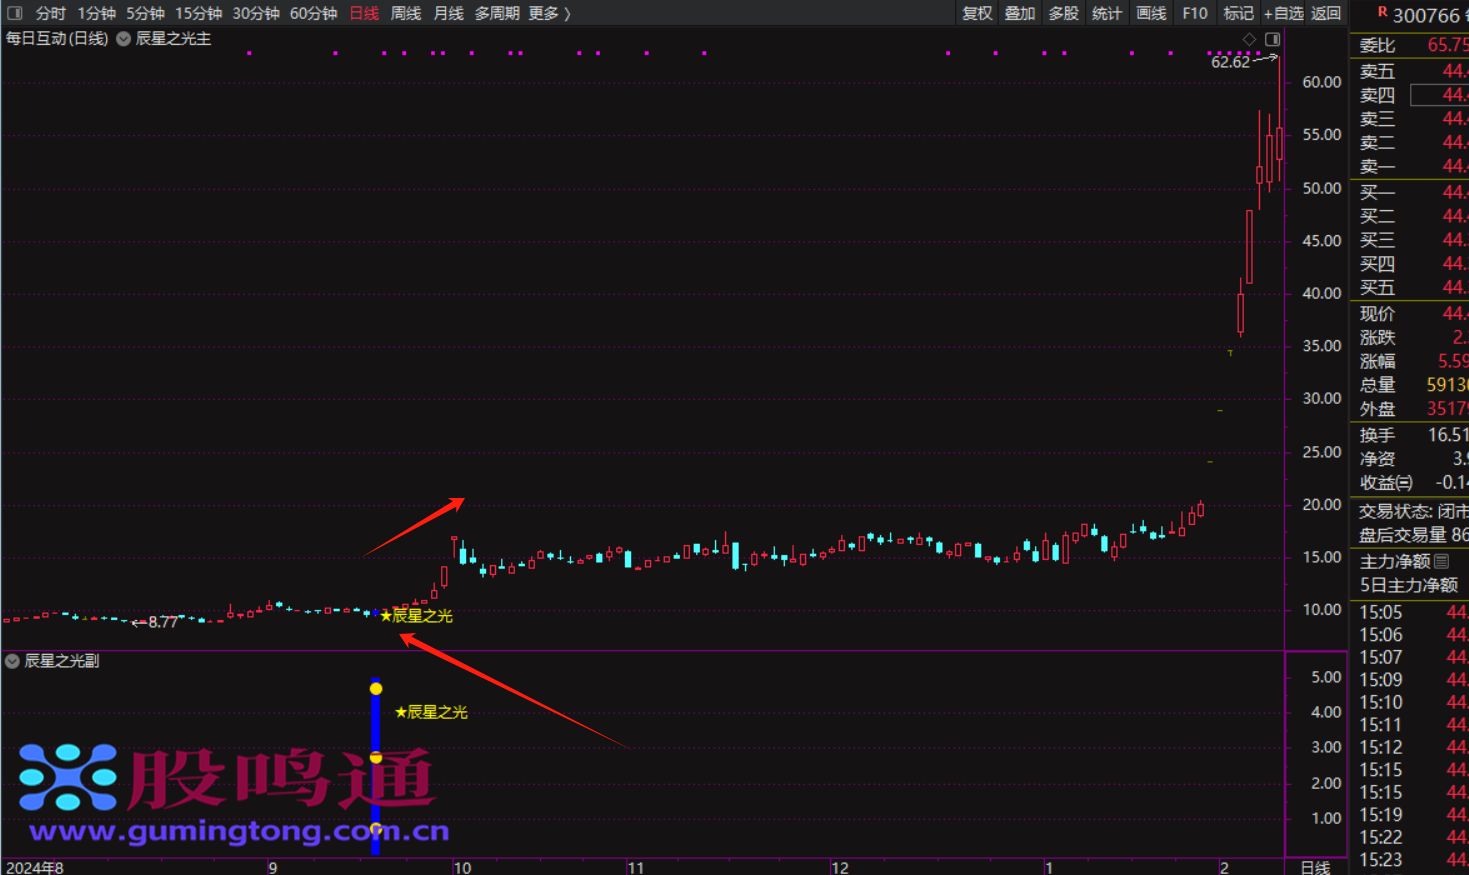Click the 日线 label at bottom right axis

1315,867
